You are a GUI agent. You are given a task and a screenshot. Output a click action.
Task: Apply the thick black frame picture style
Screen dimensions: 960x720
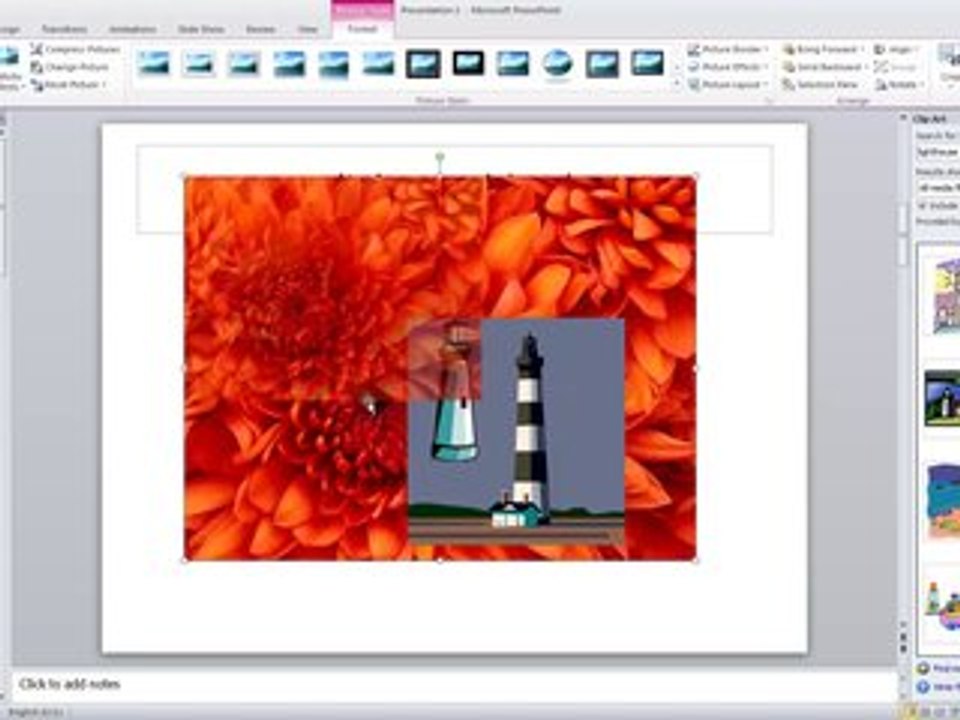(423, 63)
